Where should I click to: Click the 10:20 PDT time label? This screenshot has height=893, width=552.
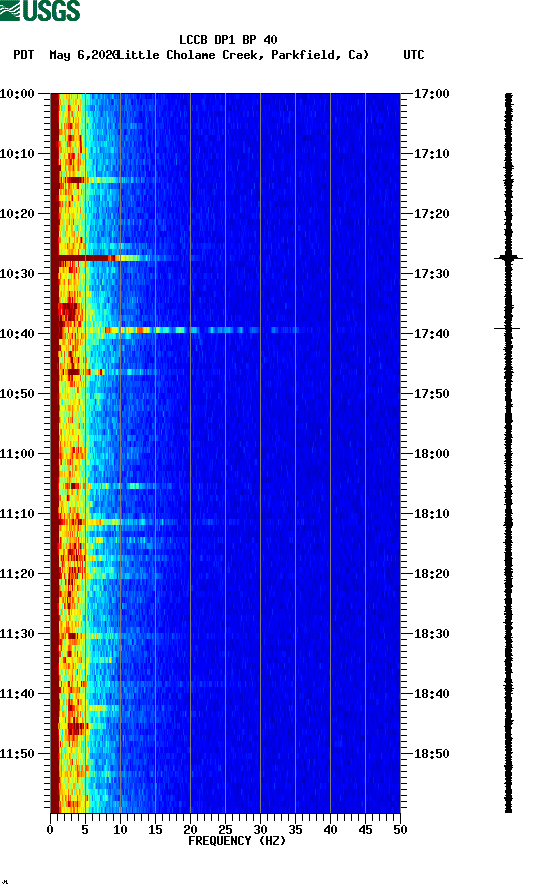17,214
